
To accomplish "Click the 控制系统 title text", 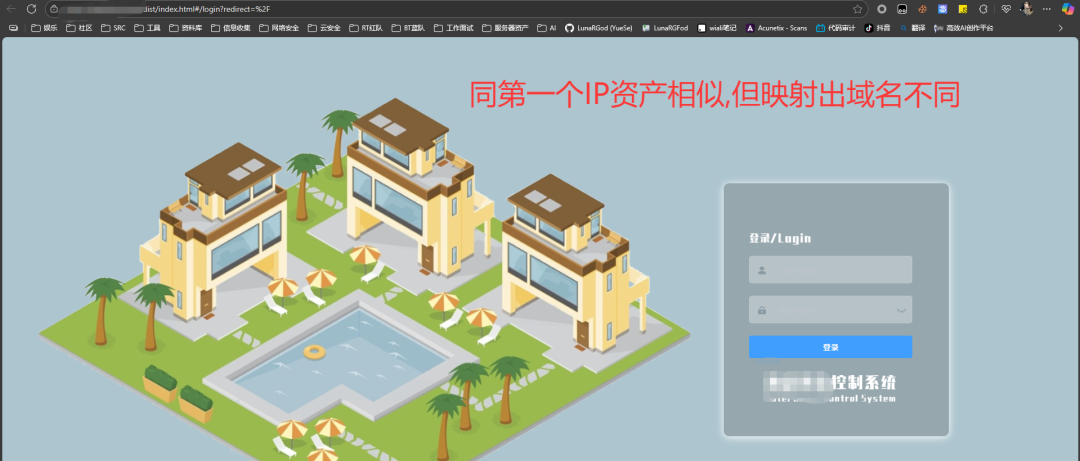I will [x=864, y=382].
